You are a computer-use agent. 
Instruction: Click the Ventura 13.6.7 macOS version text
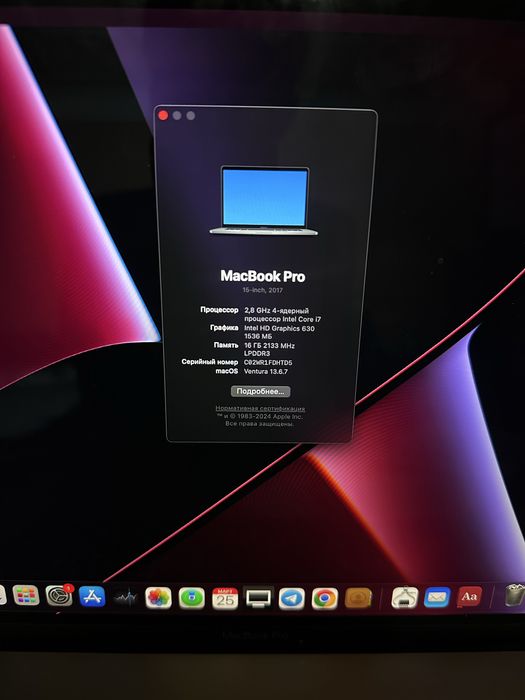point(266,371)
